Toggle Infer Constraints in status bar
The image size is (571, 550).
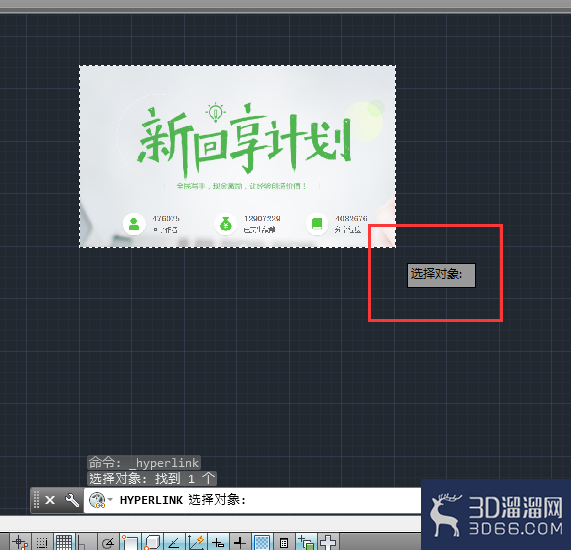point(20,542)
